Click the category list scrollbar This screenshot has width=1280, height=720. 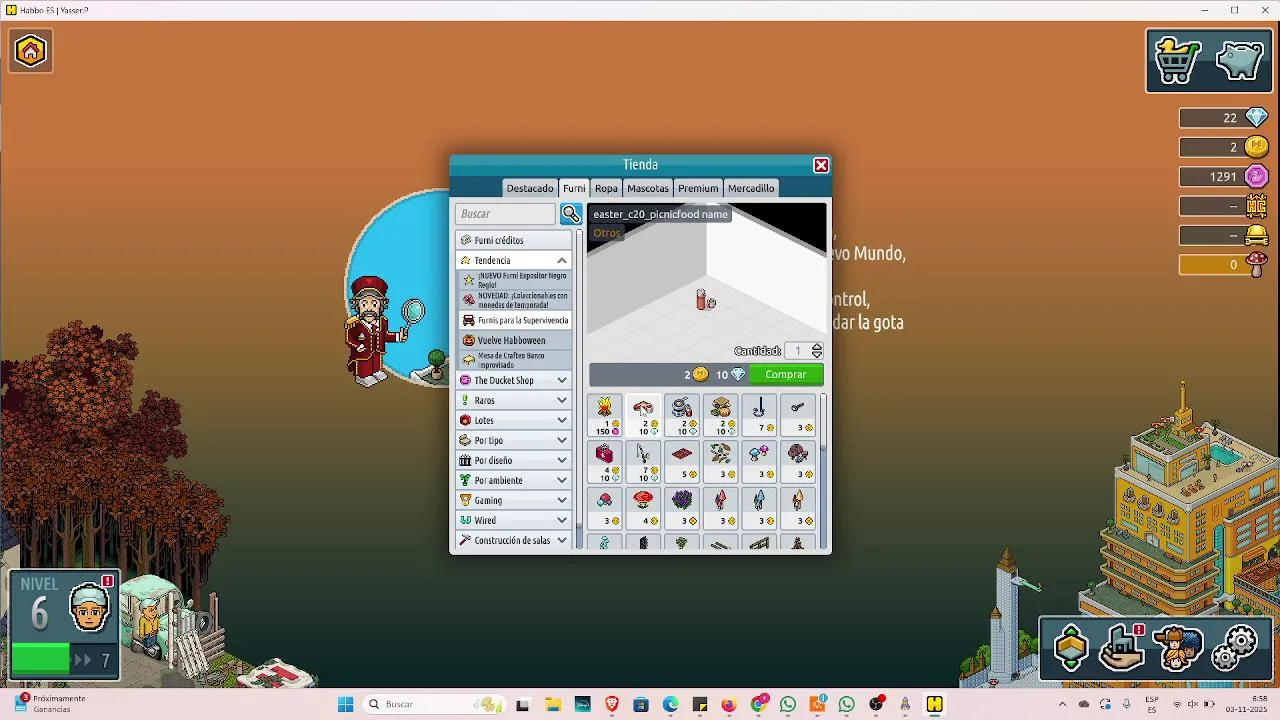pos(578,390)
